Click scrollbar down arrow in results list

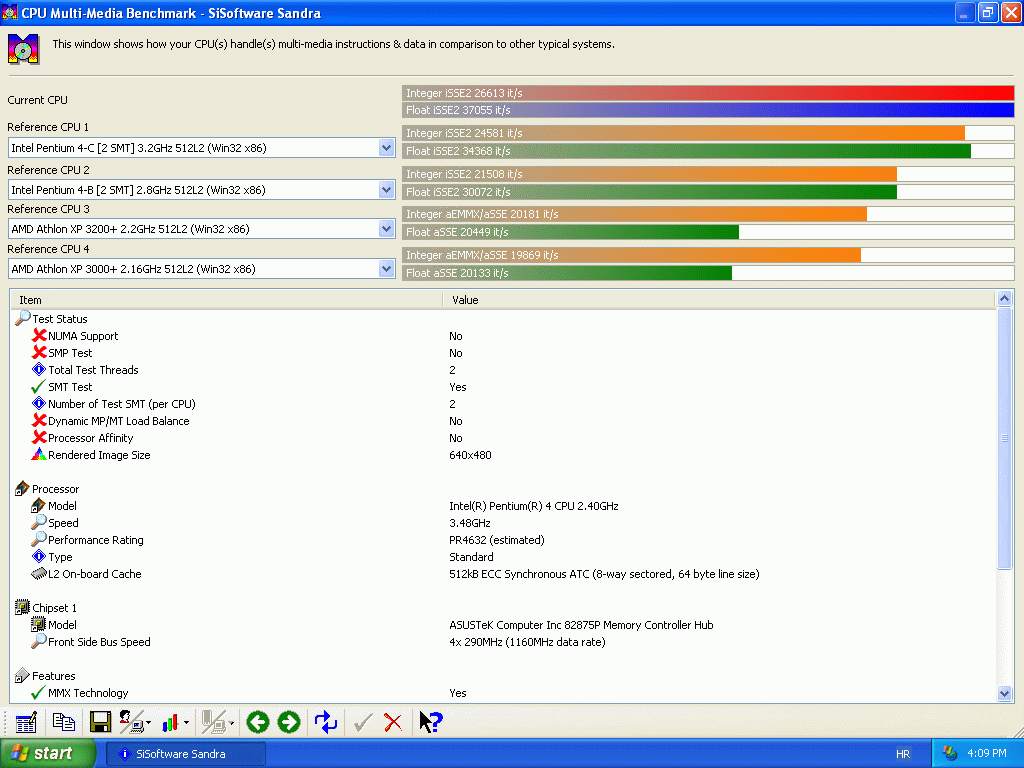point(1005,693)
